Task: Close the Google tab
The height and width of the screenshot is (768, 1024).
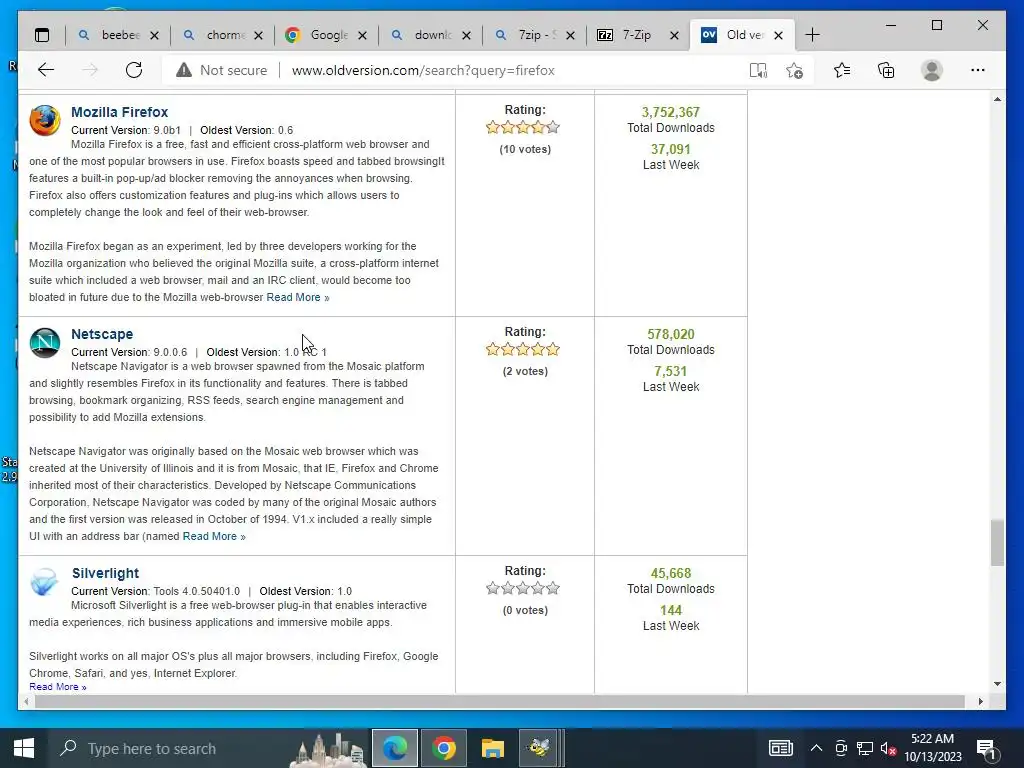Action: tap(362, 35)
